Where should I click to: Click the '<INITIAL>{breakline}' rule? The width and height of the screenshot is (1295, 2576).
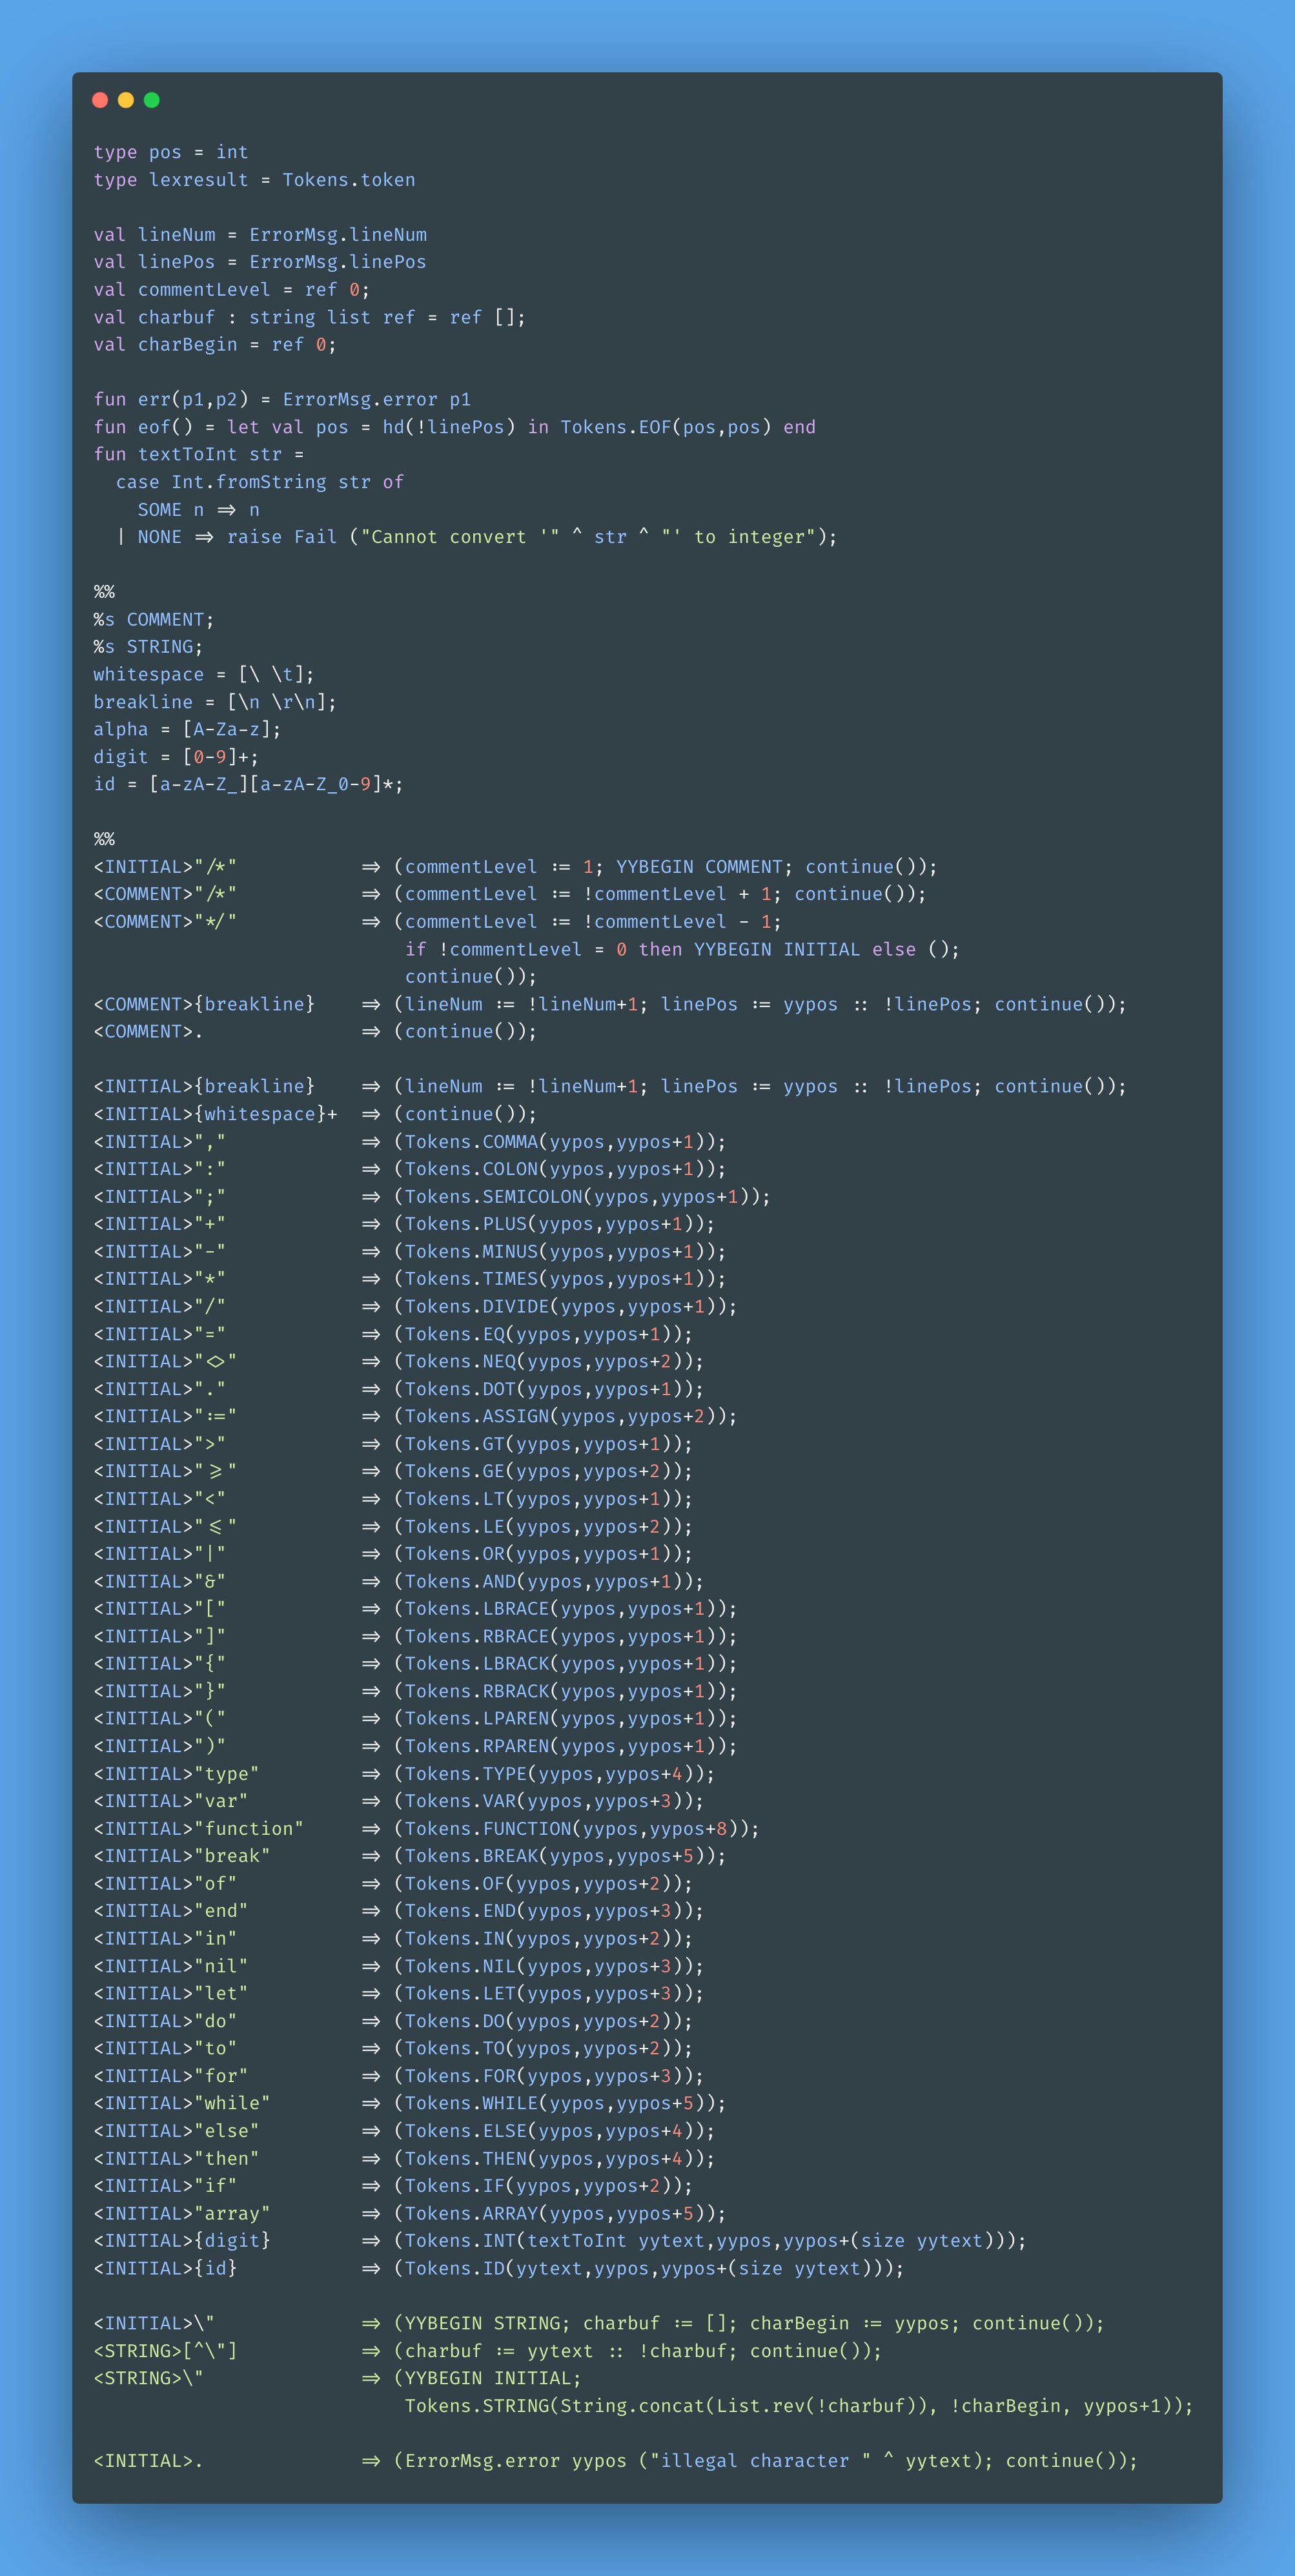[x=610, y=1087]
